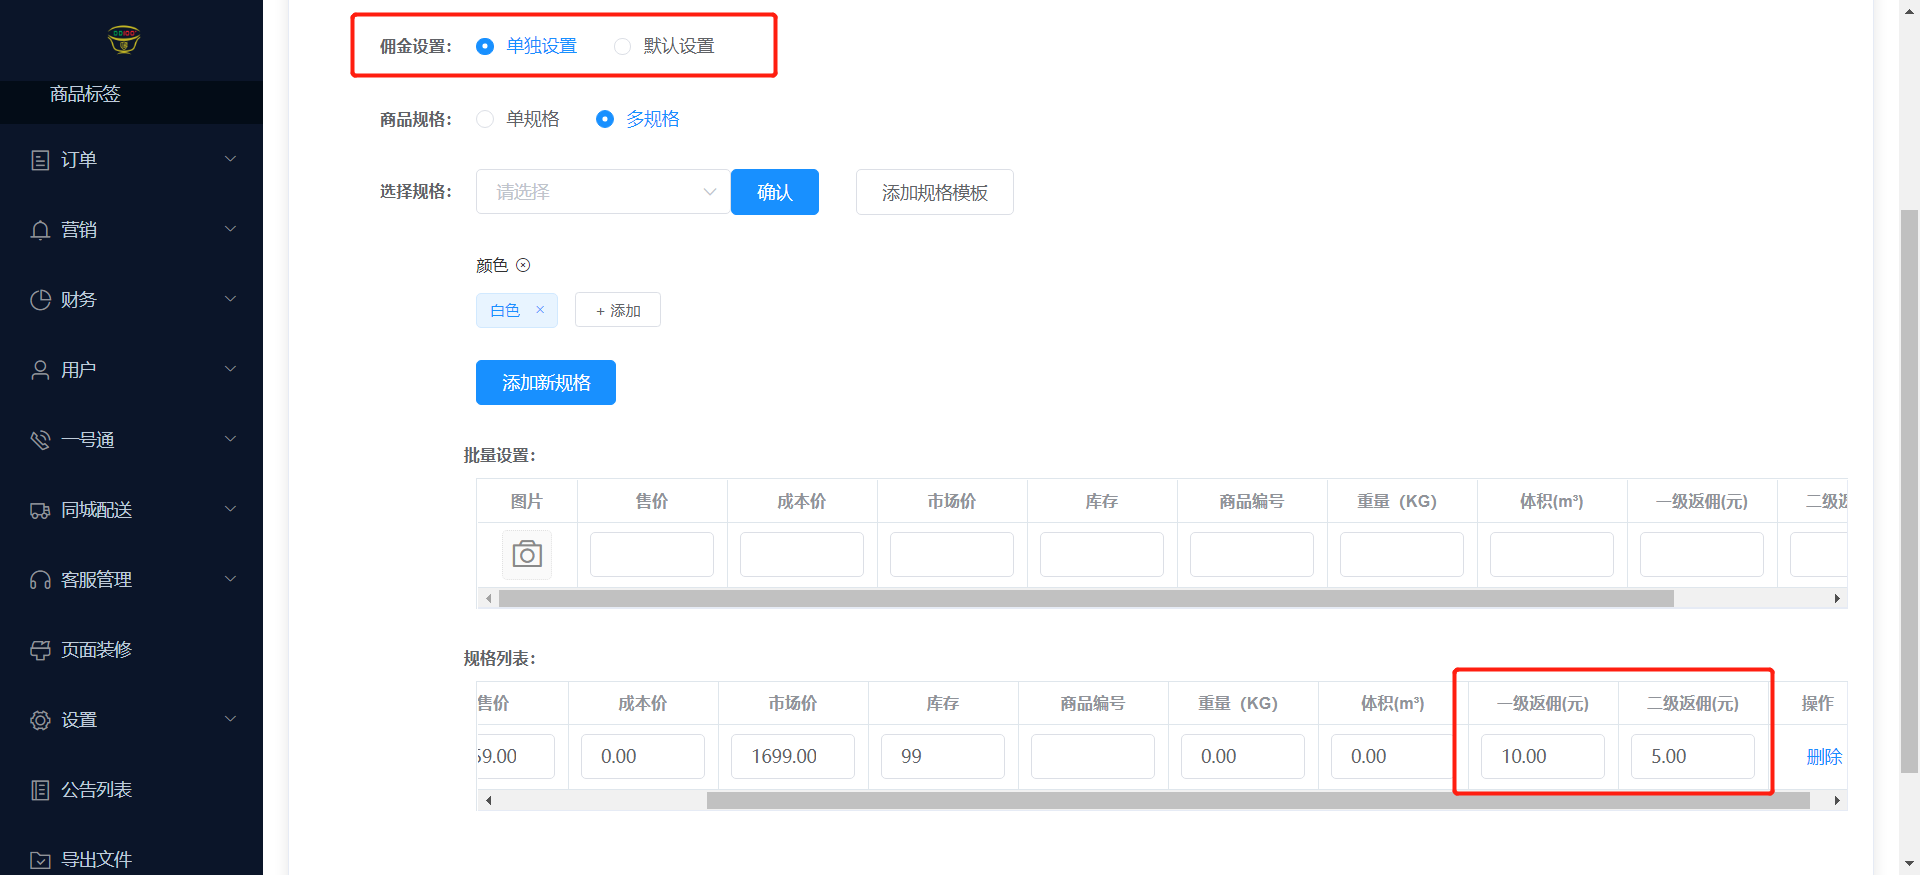Click the 添加新规格 button
This screenshot has height=875, width=1920.
(x=546, y=383)
